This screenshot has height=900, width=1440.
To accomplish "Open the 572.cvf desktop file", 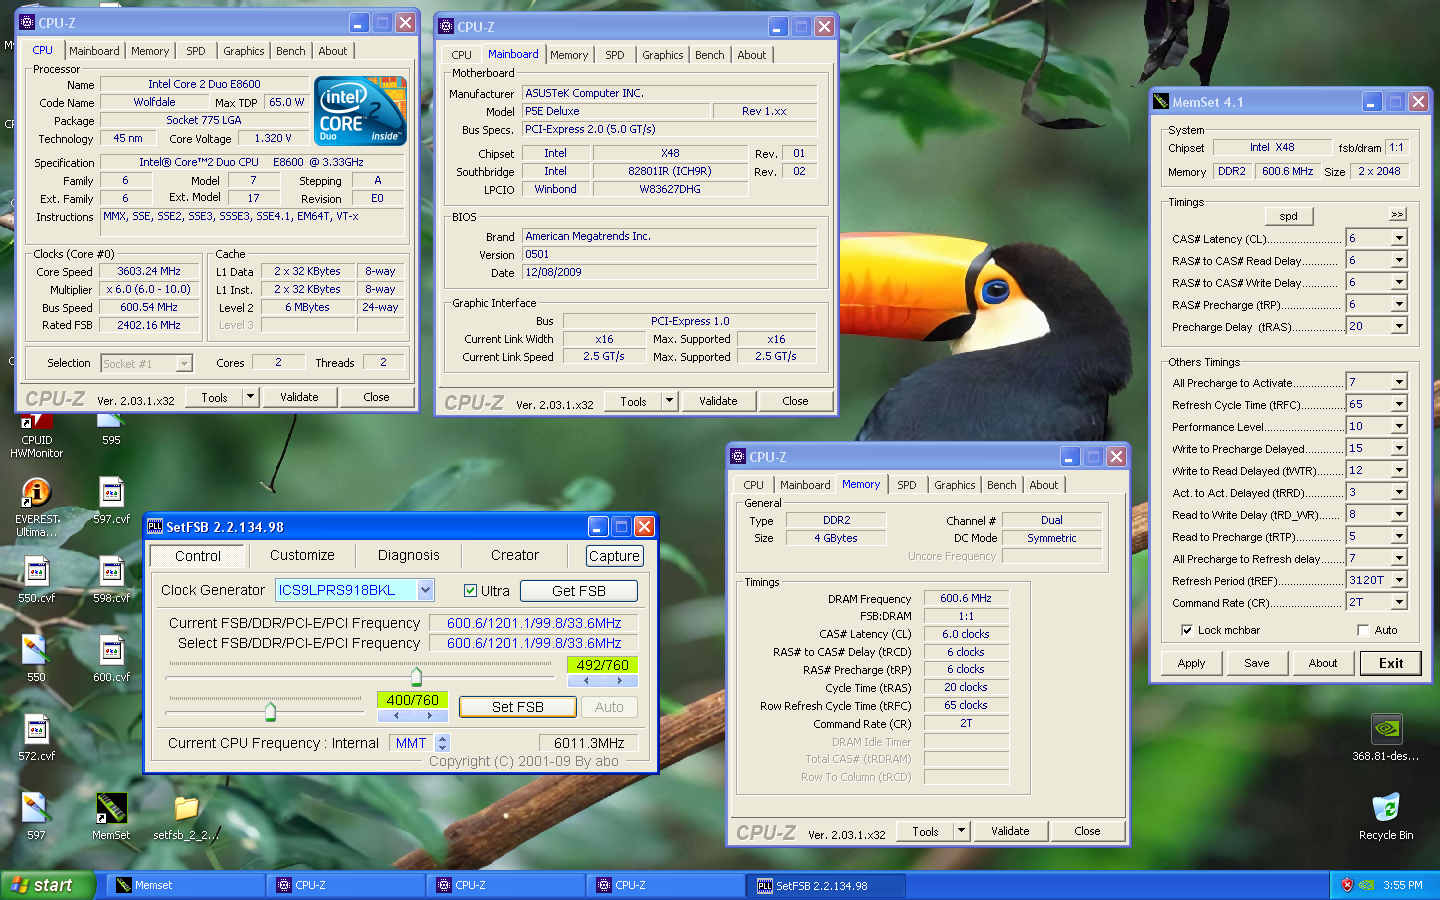I will point(36,737).
